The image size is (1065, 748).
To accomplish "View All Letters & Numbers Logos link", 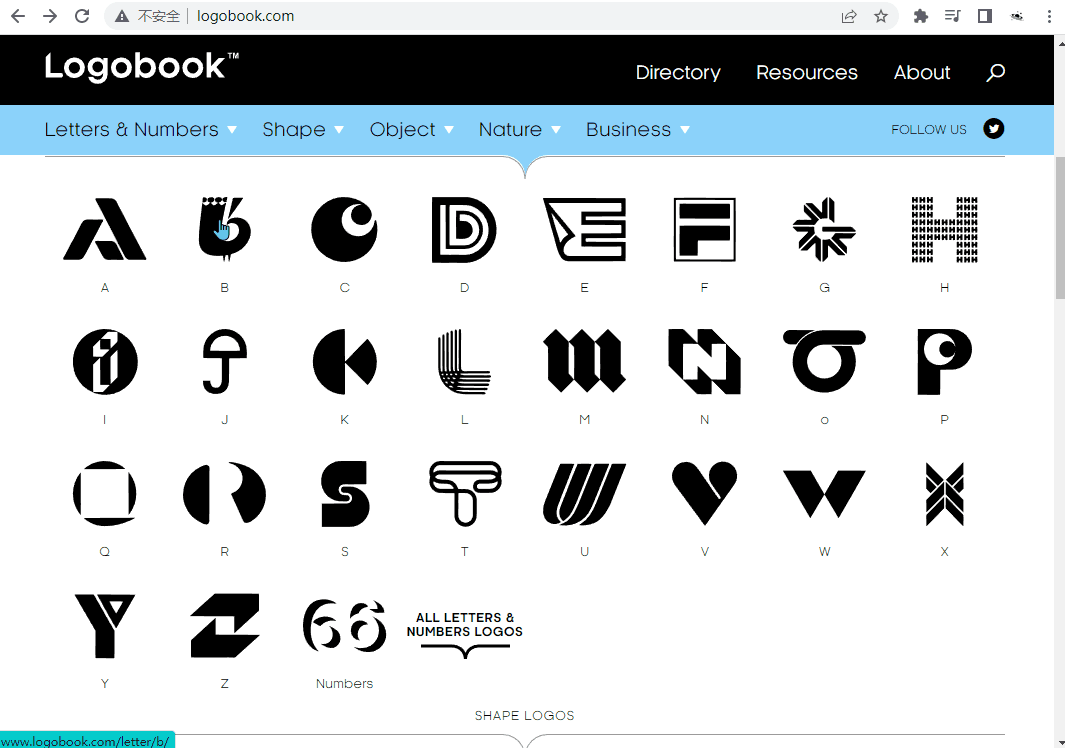I will pos(465,633).
